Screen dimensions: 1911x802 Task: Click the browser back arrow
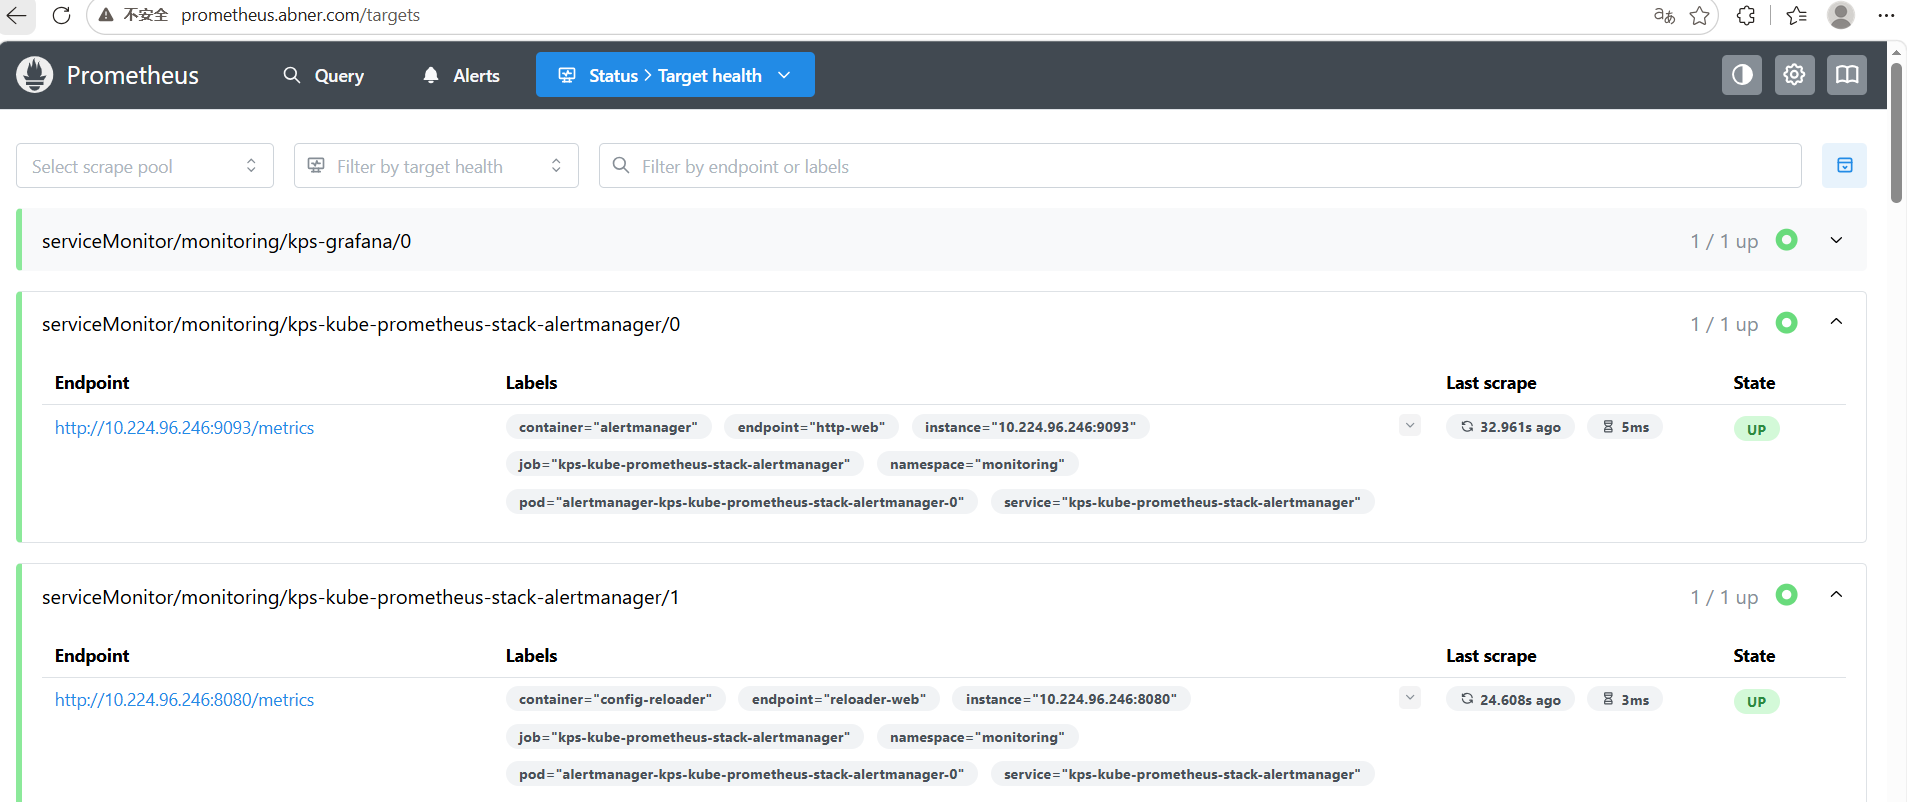(x=17, y=15)
